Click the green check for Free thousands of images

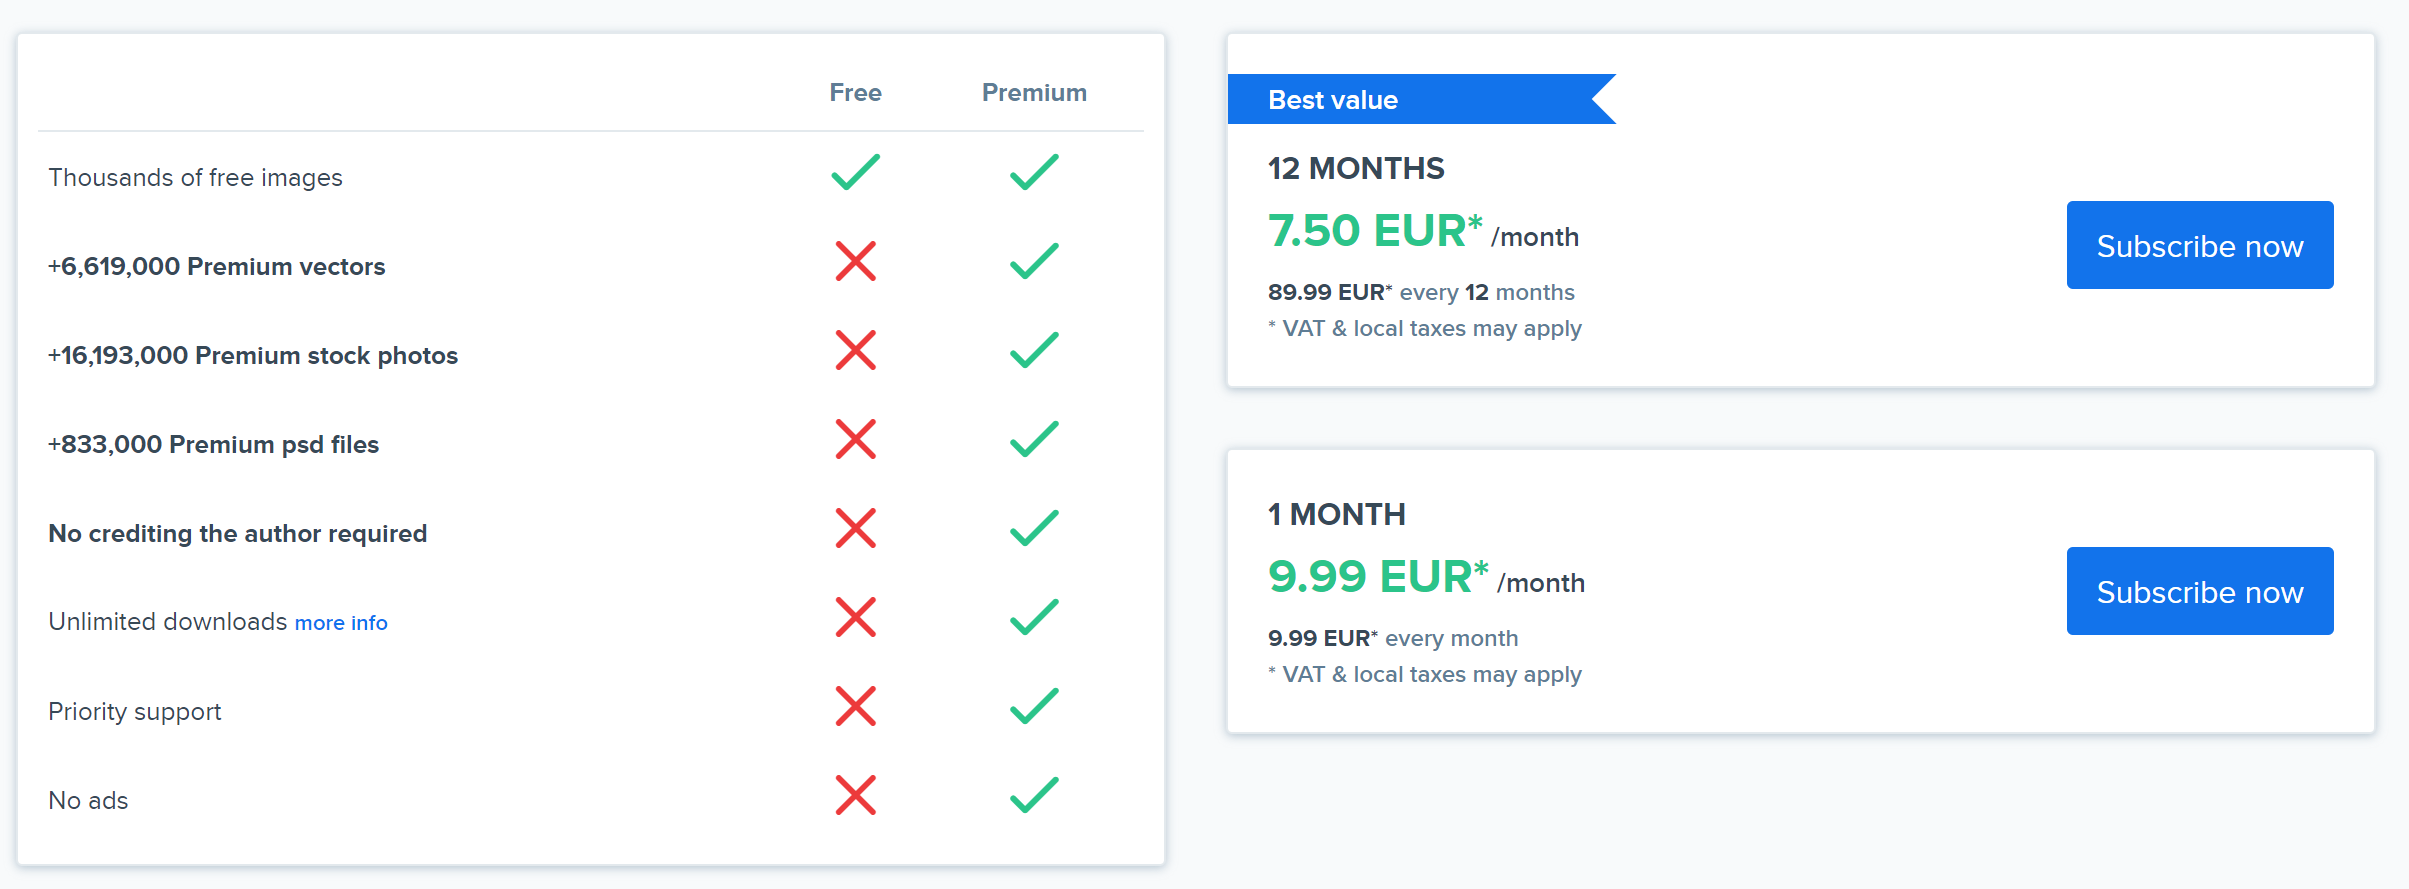(x=855, y=172)
